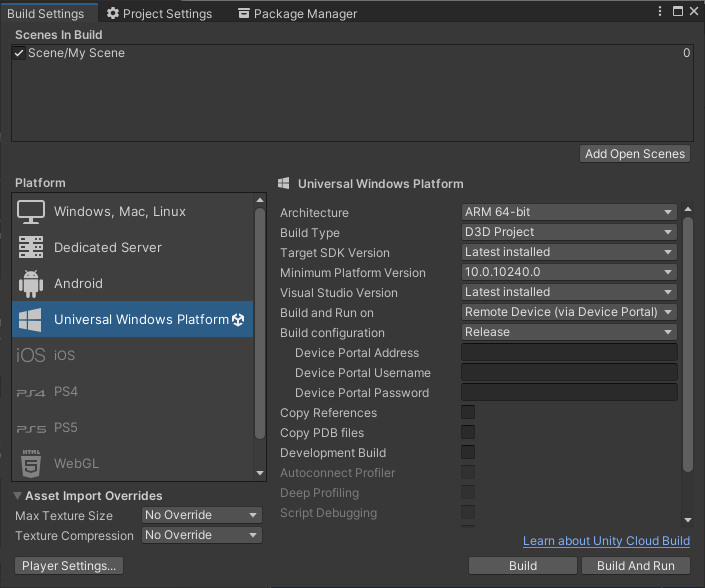
Task: Click the PS4 logo icon
Action: point(31,393)
